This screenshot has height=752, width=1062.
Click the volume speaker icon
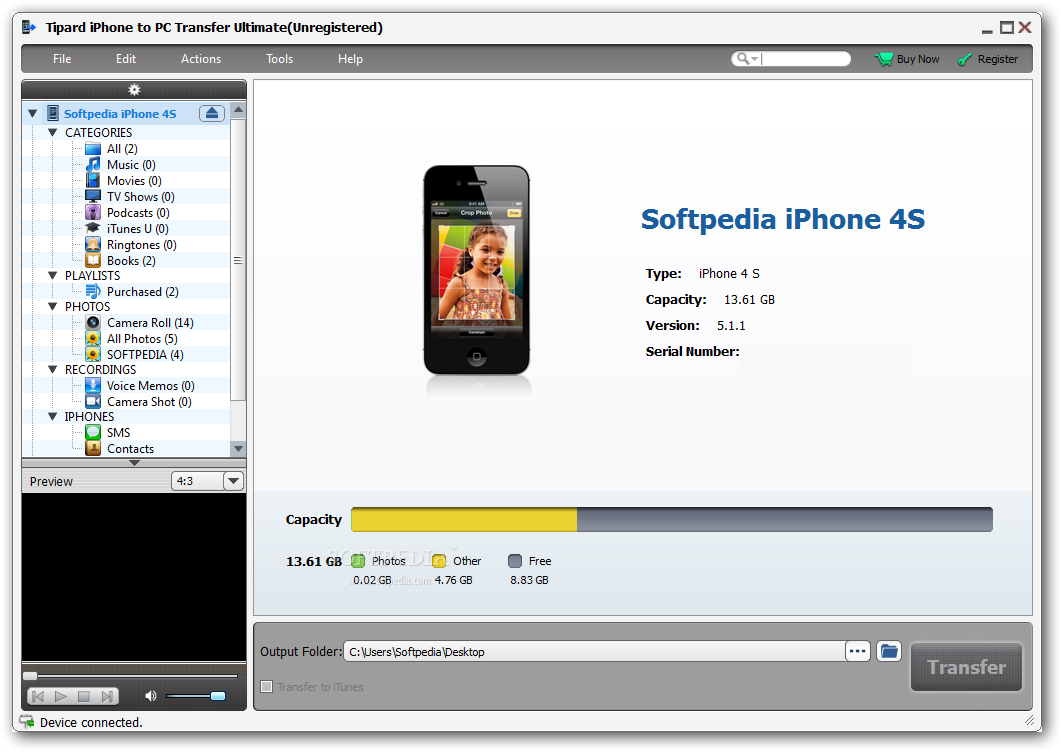coord(150,696)
